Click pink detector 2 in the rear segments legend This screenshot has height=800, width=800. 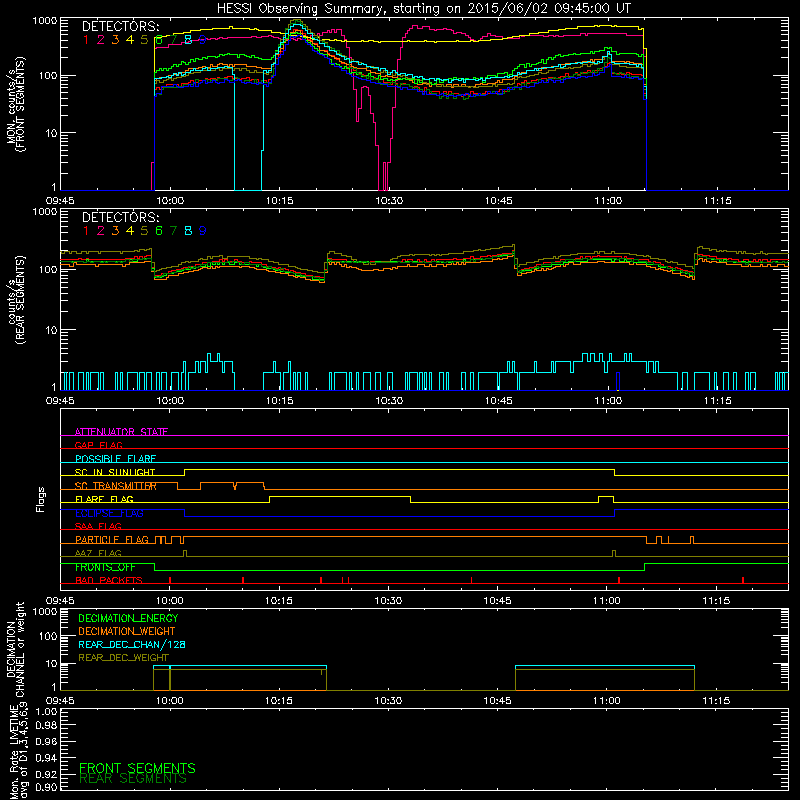[x=101, y=231]
